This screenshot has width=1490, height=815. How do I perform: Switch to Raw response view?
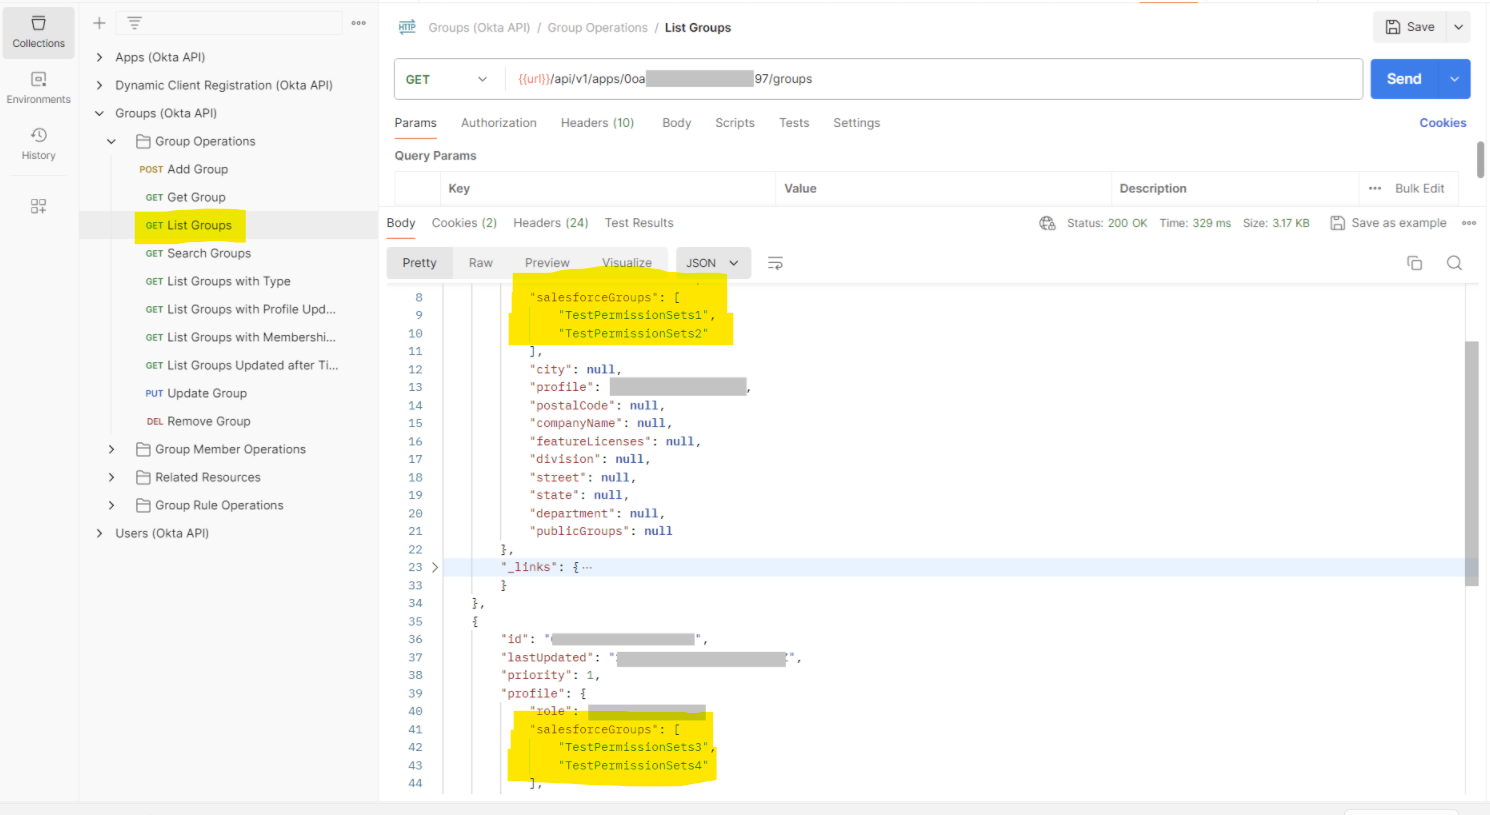[x=480, y=263]
